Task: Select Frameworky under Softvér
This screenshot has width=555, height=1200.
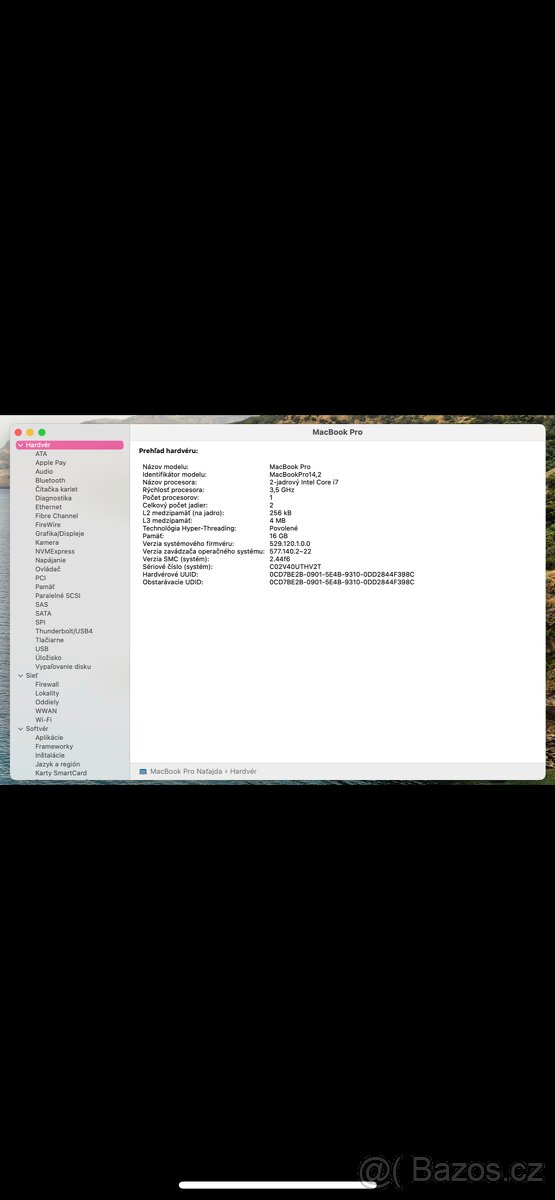Action: tap(54, 747)
